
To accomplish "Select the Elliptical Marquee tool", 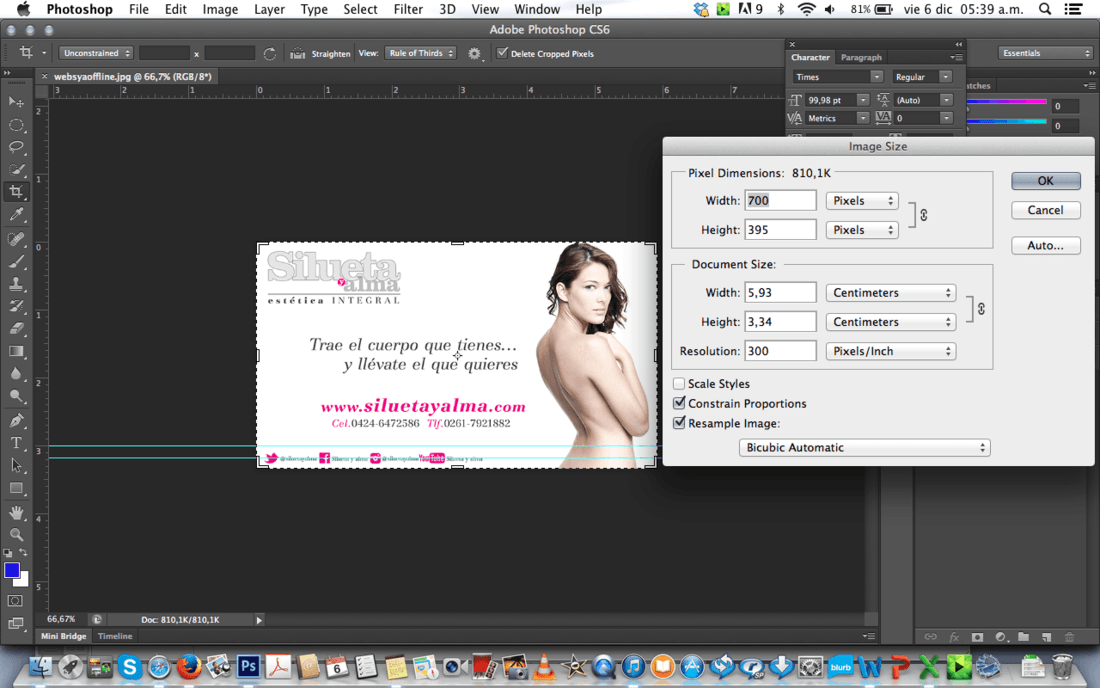I will pos(16,126).
